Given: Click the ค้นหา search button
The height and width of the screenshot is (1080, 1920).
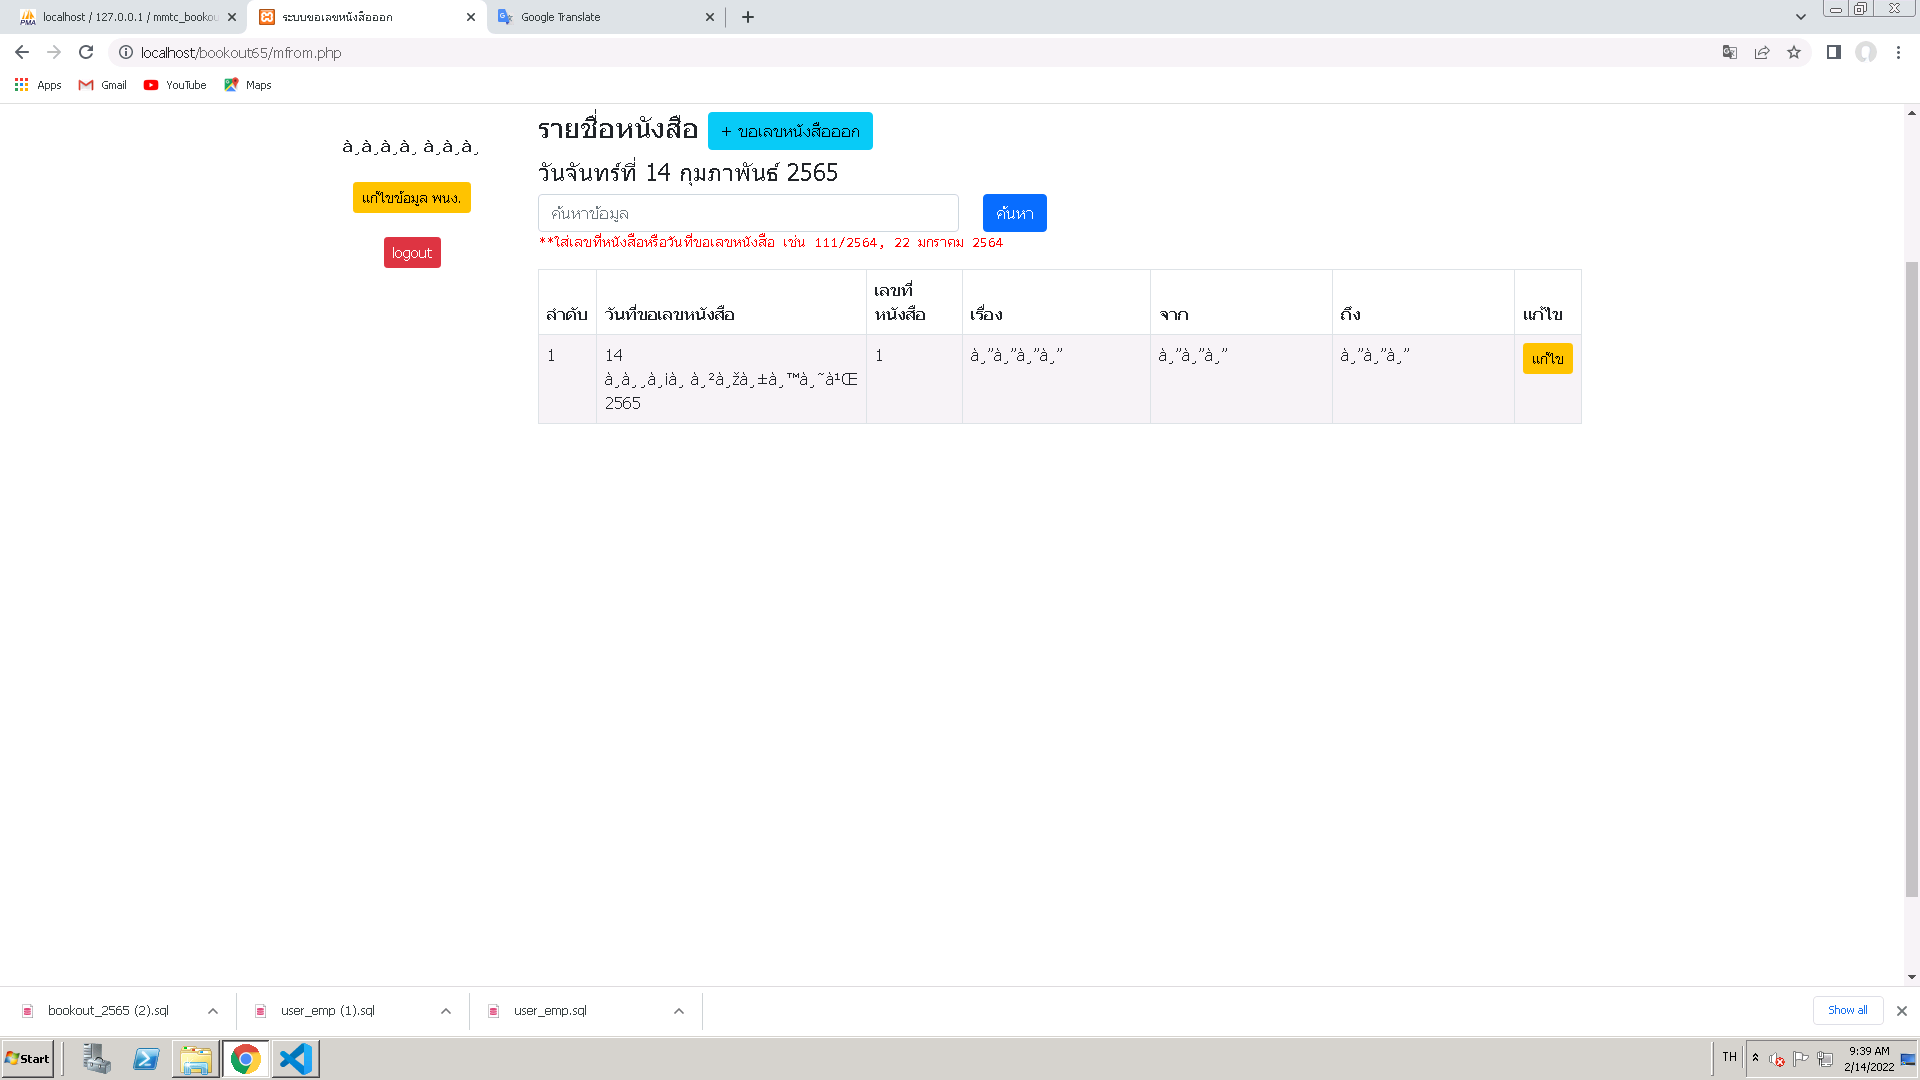Looking at the screenshot, I should click(x=1014, y=212).
